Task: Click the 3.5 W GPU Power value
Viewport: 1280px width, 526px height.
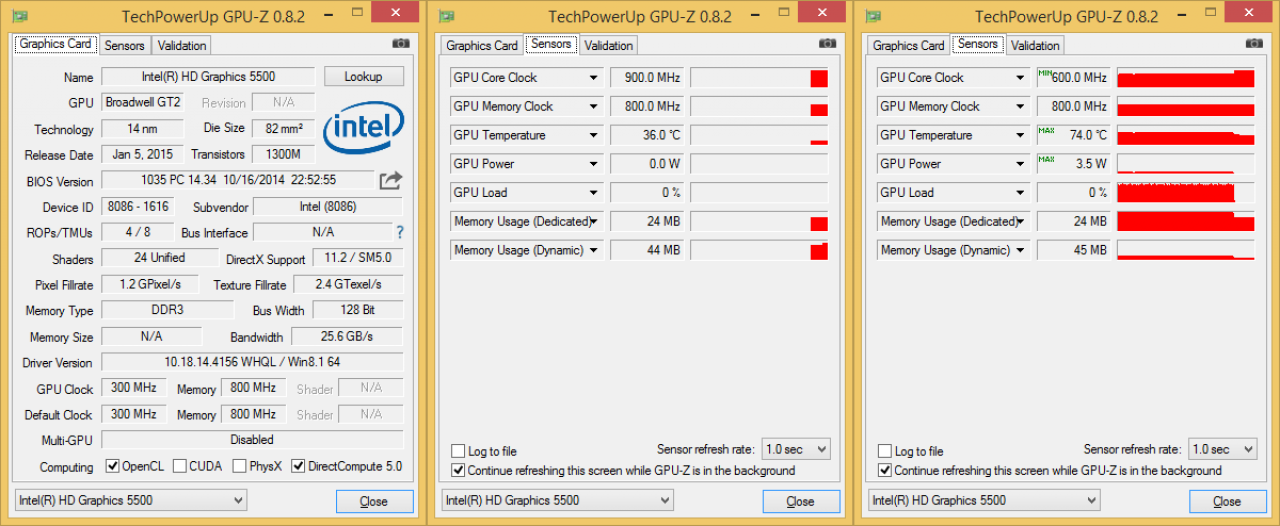Action: pyautogui.click(x=1073, y=164)
